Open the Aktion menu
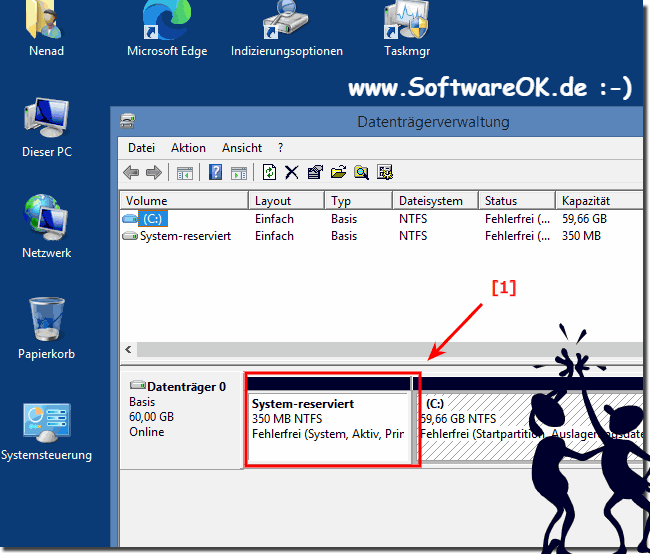Image resolution: width=650 pixels, height=554 pixels. [188, 148]
